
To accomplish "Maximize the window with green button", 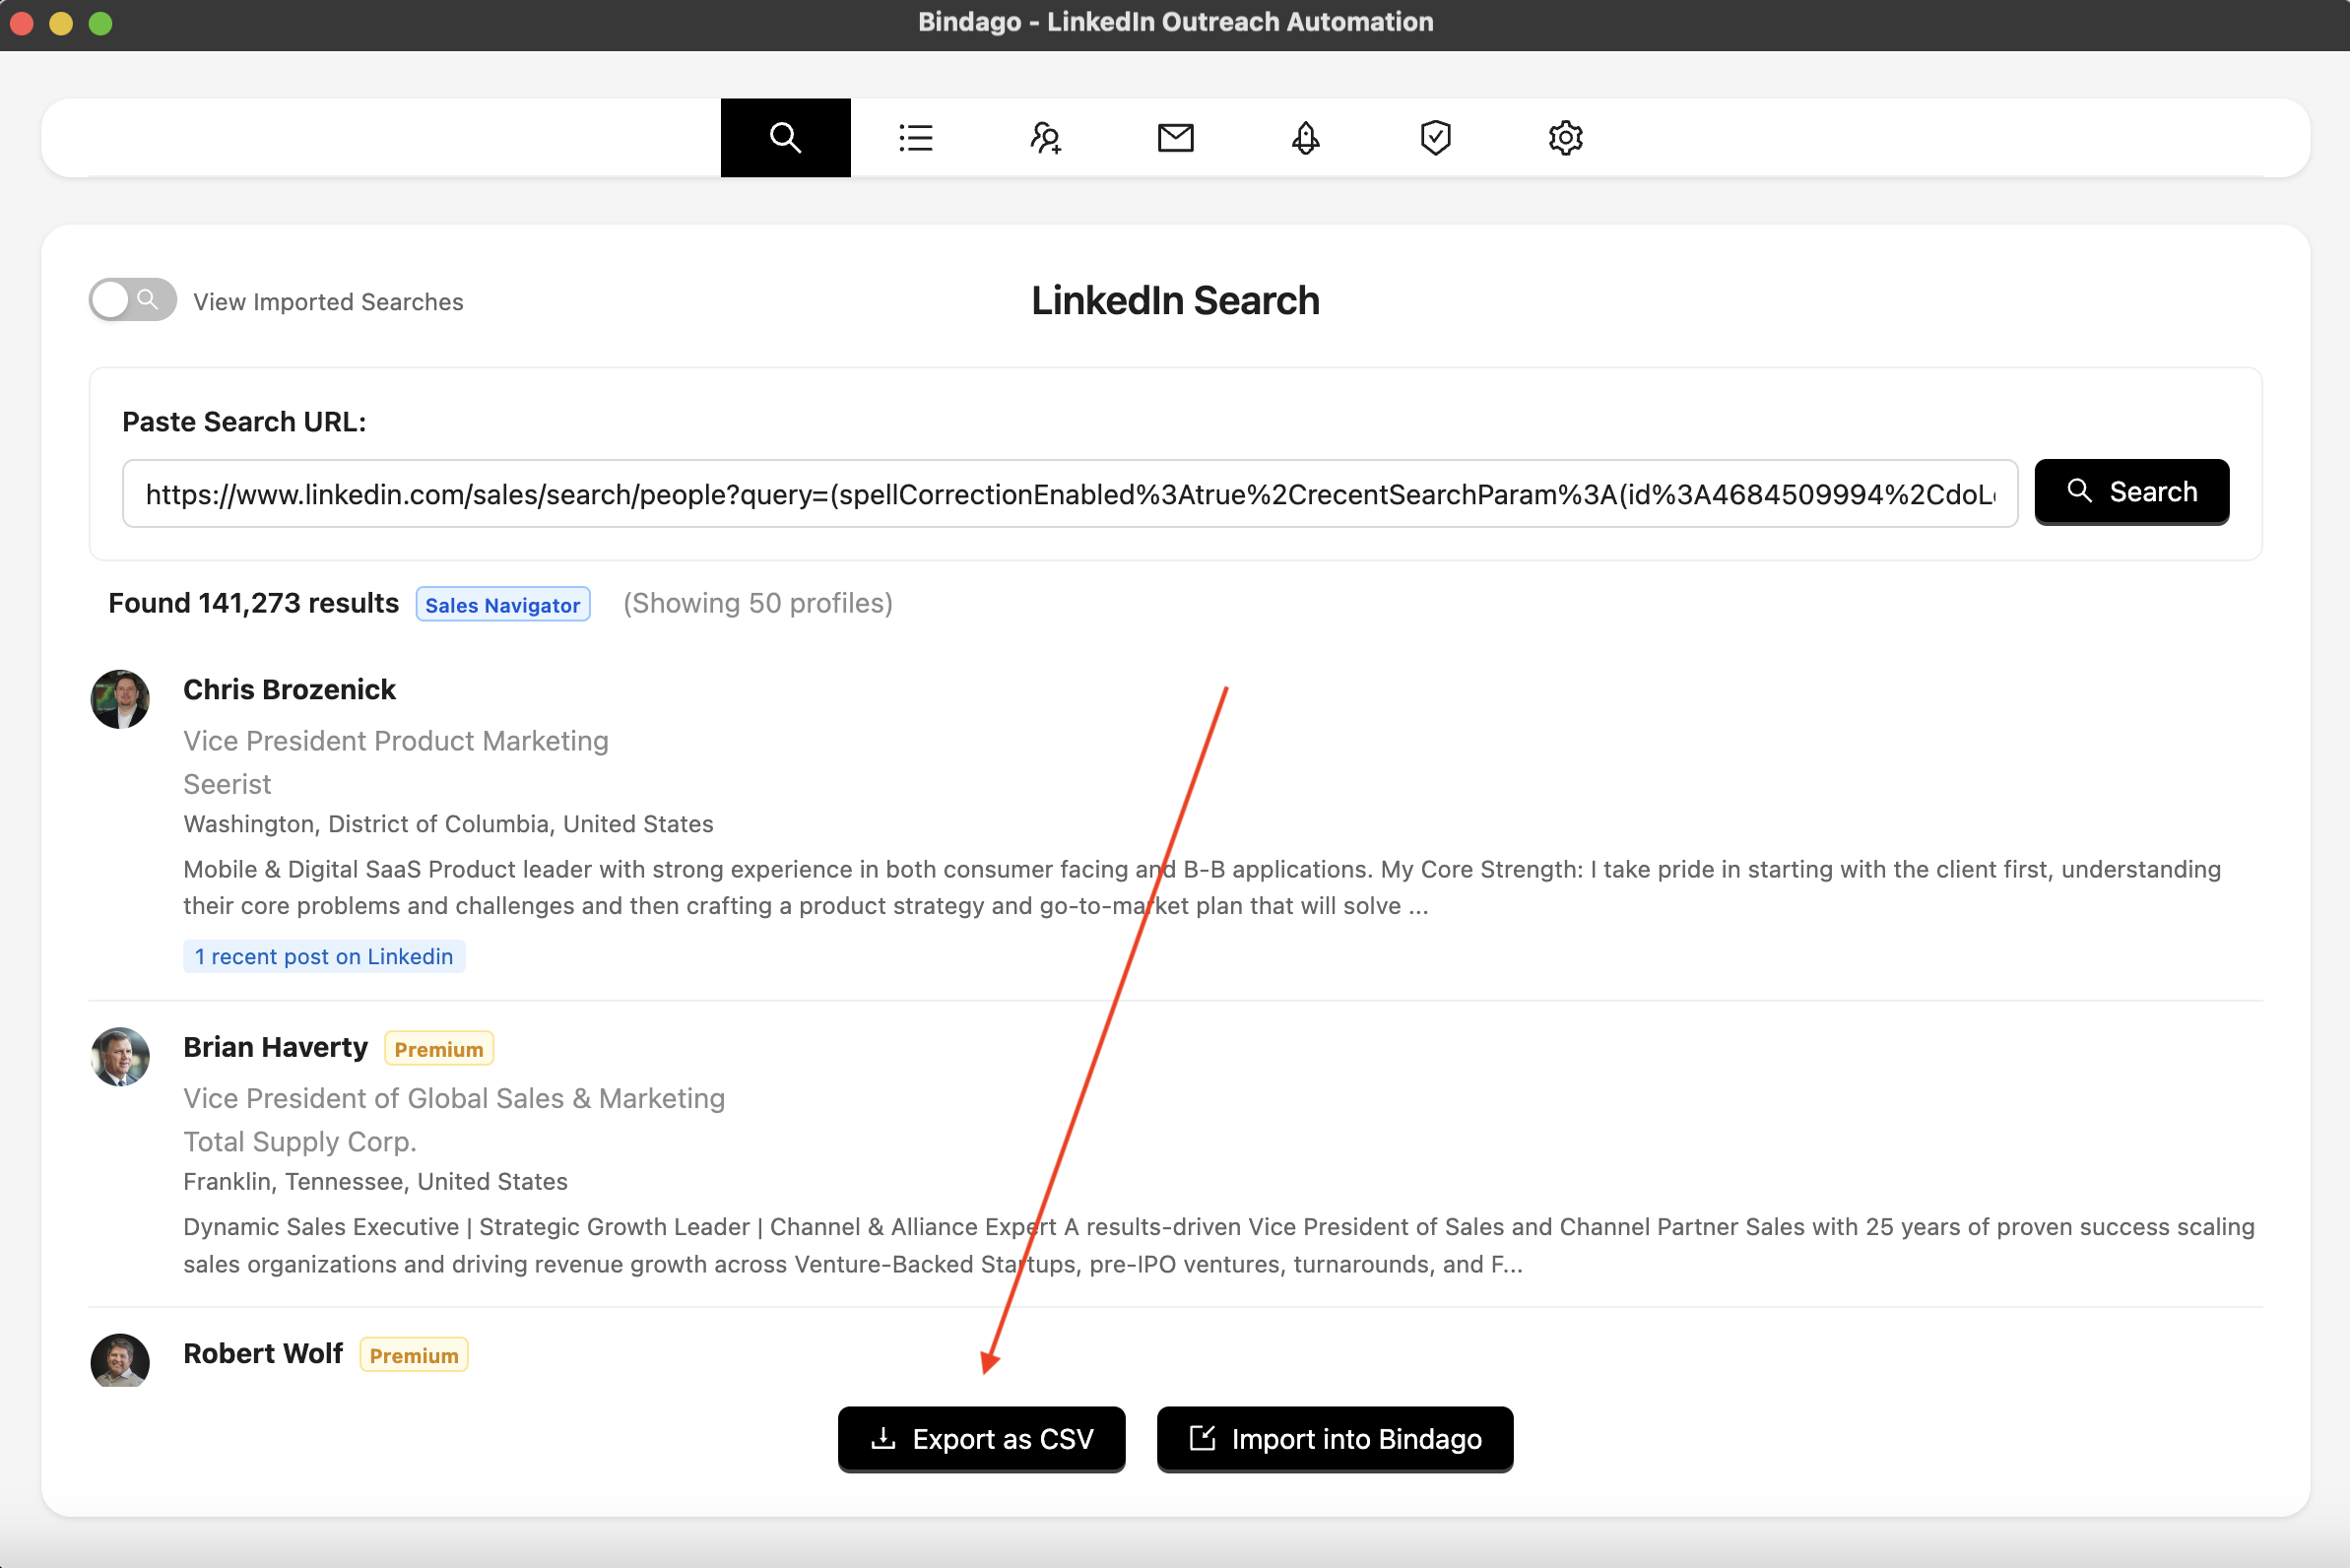I will click(100, 23).
